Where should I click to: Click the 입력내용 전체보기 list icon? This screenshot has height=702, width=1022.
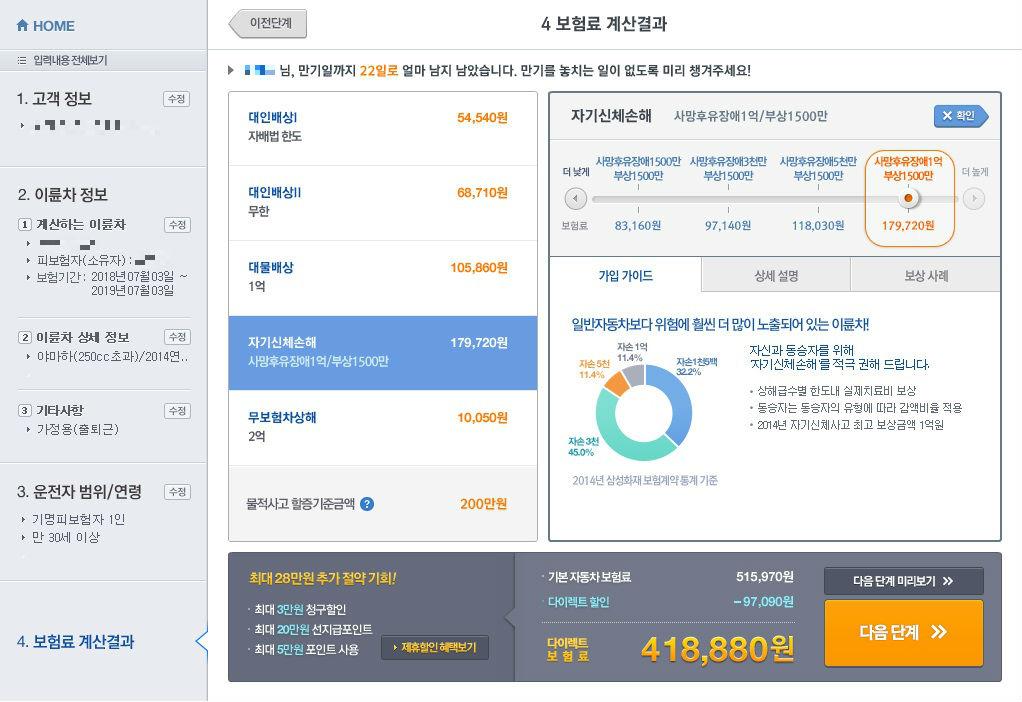(22, 61)
